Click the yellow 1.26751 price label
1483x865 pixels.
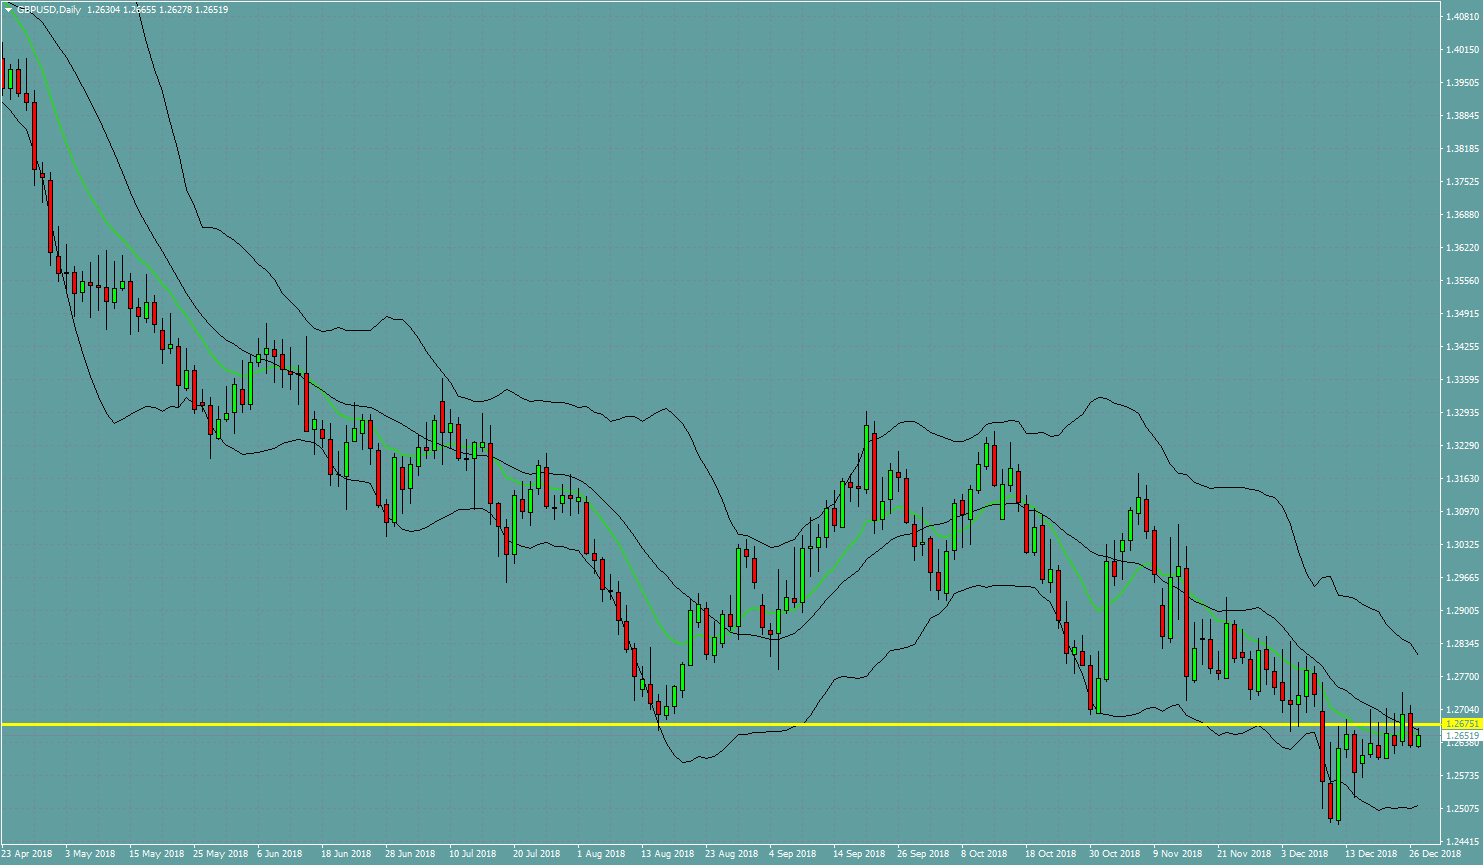pos(1460,723)
